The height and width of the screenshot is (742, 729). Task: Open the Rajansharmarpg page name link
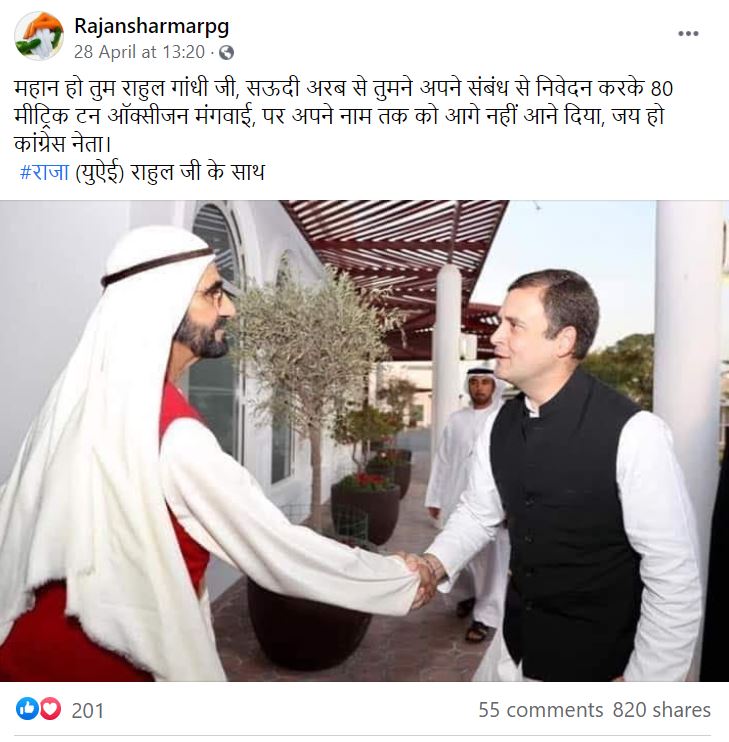[x=151, y=26]
